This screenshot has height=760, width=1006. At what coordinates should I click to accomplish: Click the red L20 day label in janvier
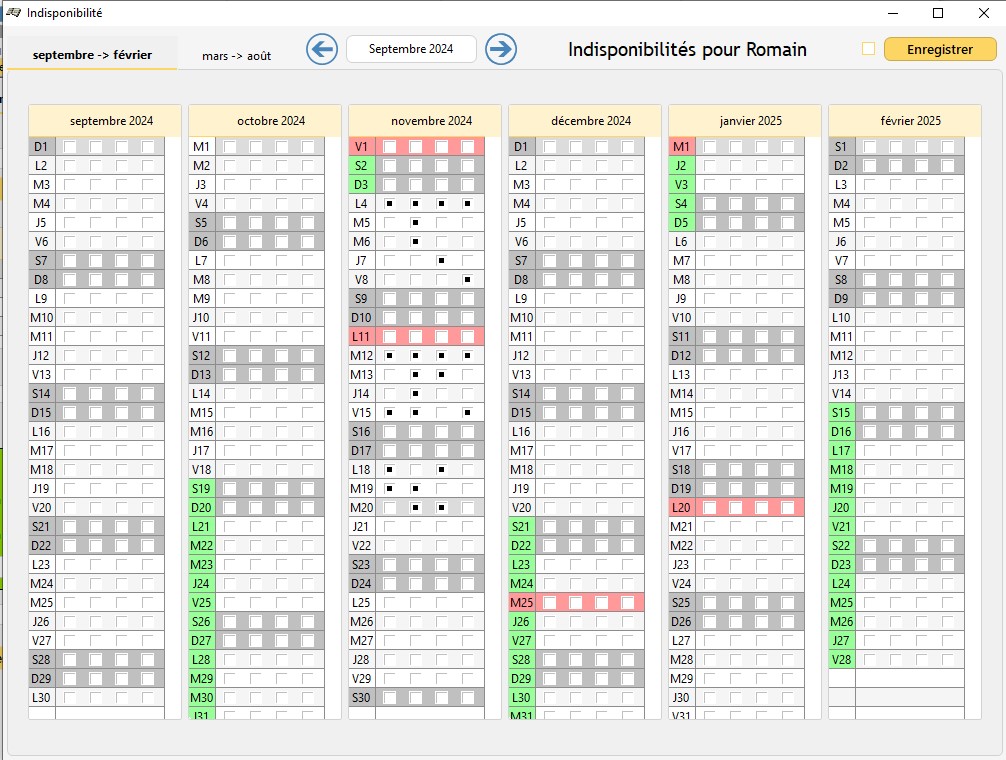pos(681,508)
